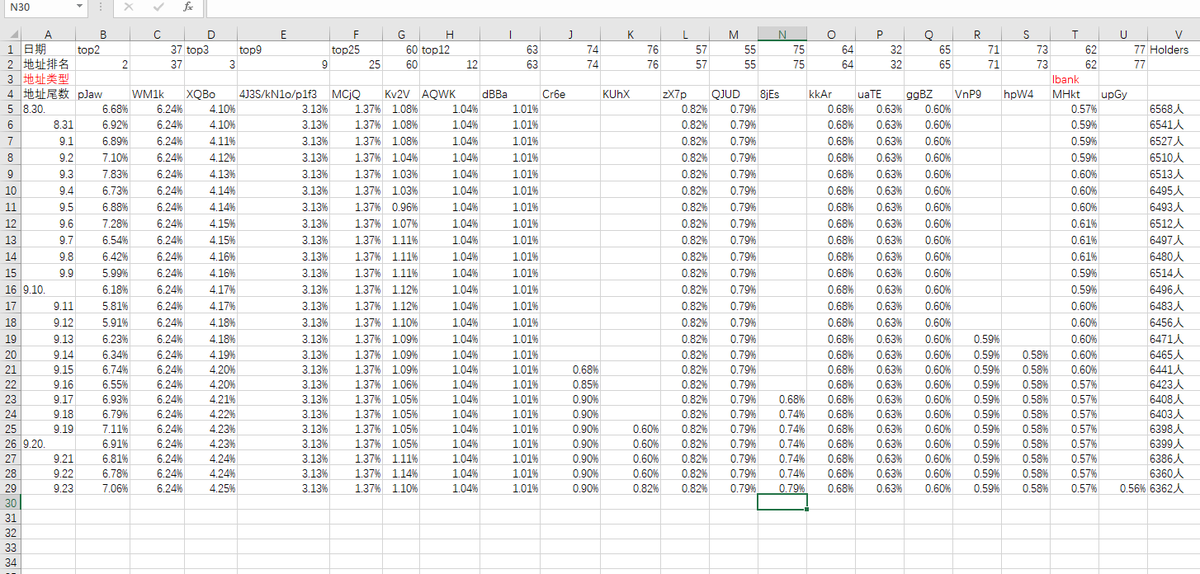Click the Insert Function fx icon
1200x574 pixels.
(187, 7)
